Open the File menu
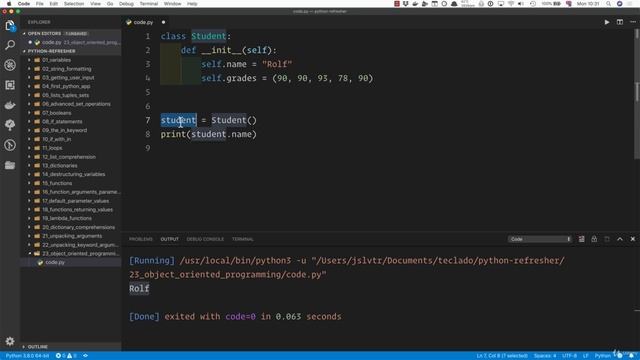This screenshot has height=360, width=640. (x=40, y=4)
